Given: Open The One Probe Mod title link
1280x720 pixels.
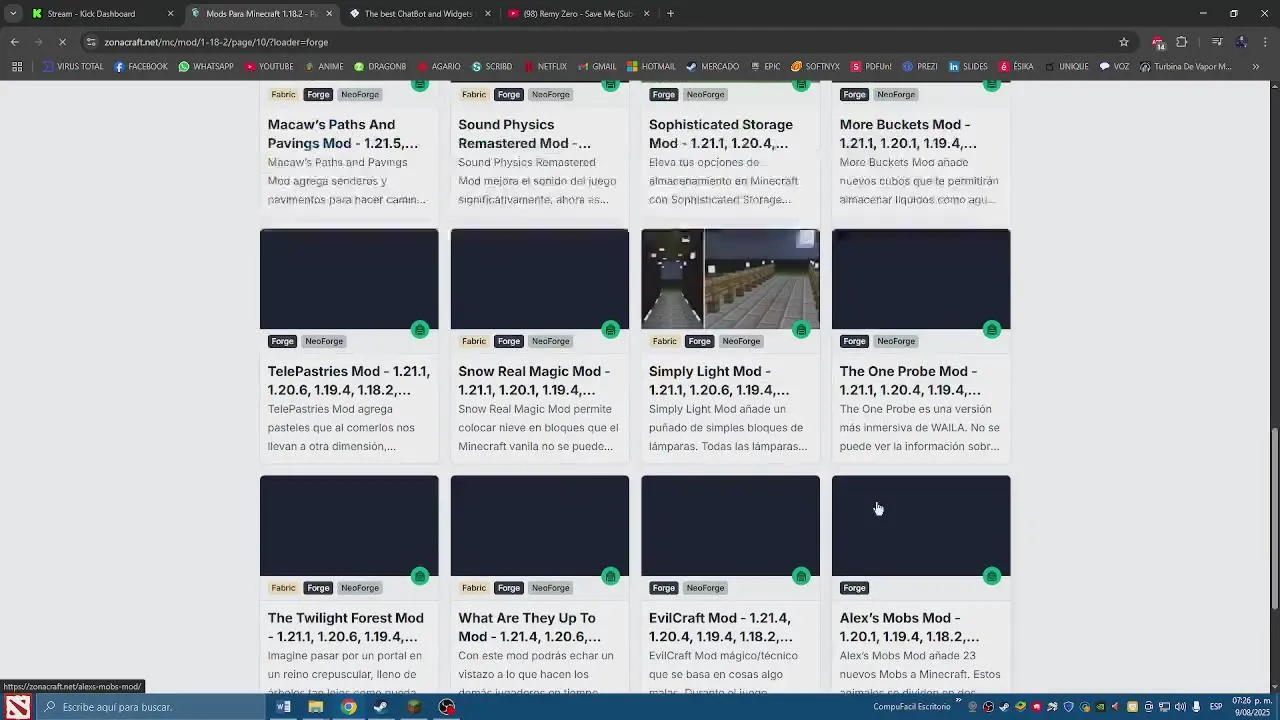Looking at the screenshot, I should [909, 380].
